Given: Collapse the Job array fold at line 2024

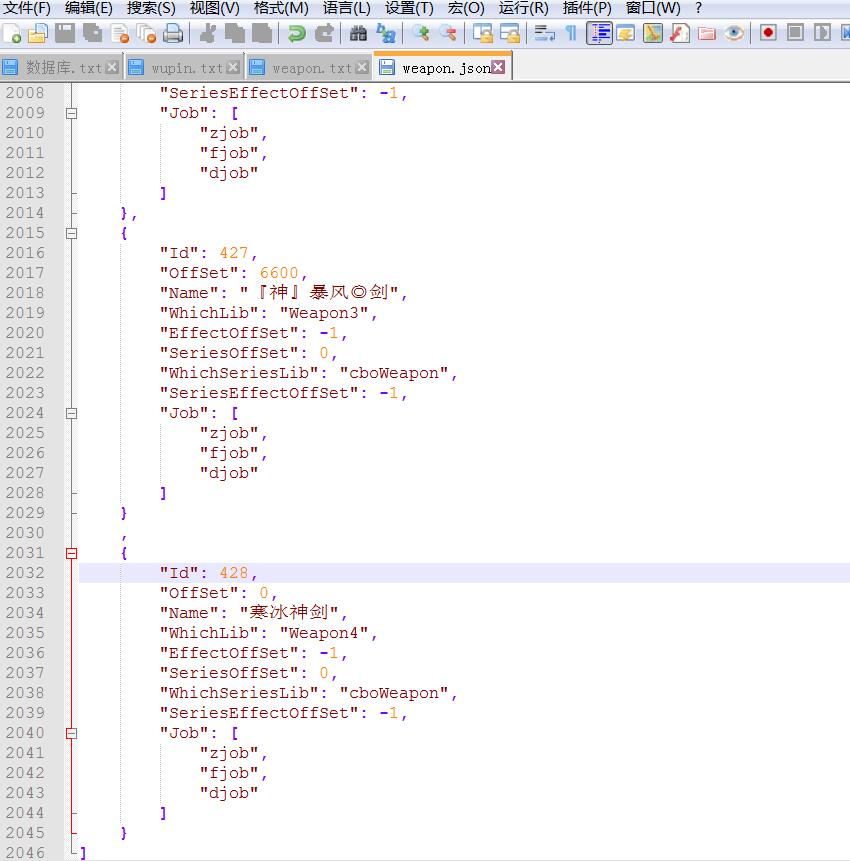Looking at the screenshot, I should [x=71, y=413].
